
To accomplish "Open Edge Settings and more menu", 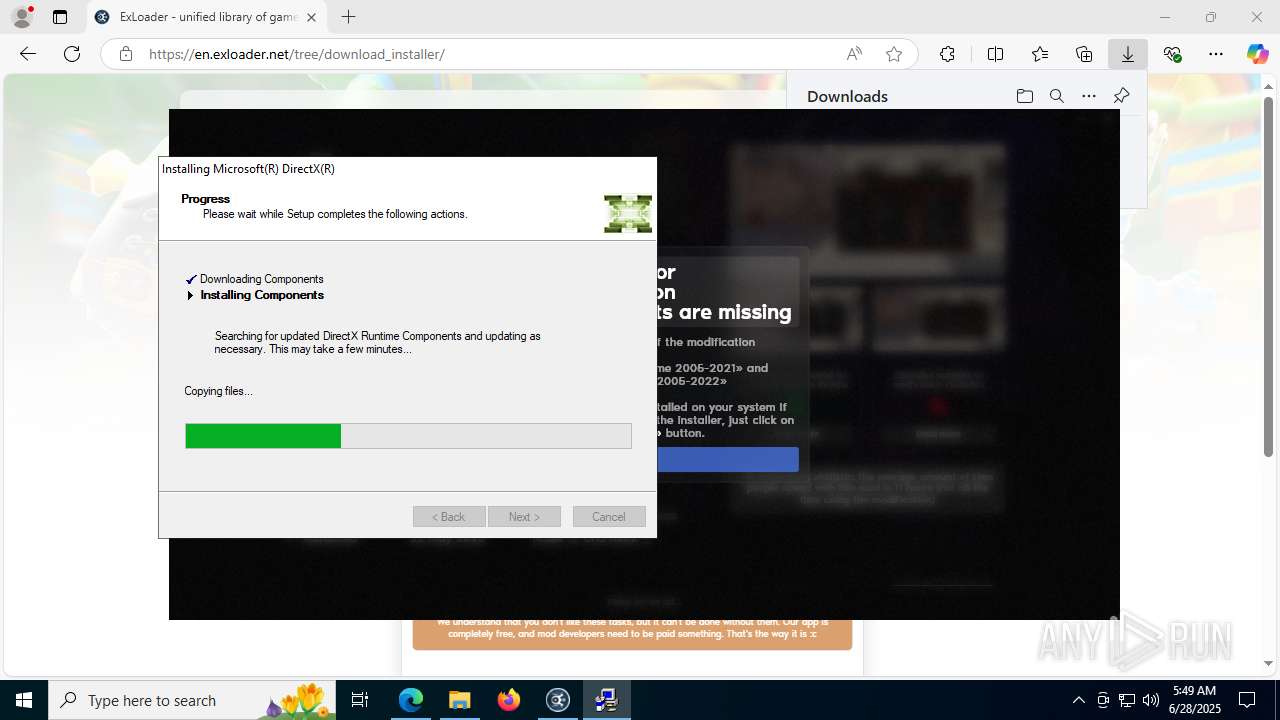I will click(1216, 54).
